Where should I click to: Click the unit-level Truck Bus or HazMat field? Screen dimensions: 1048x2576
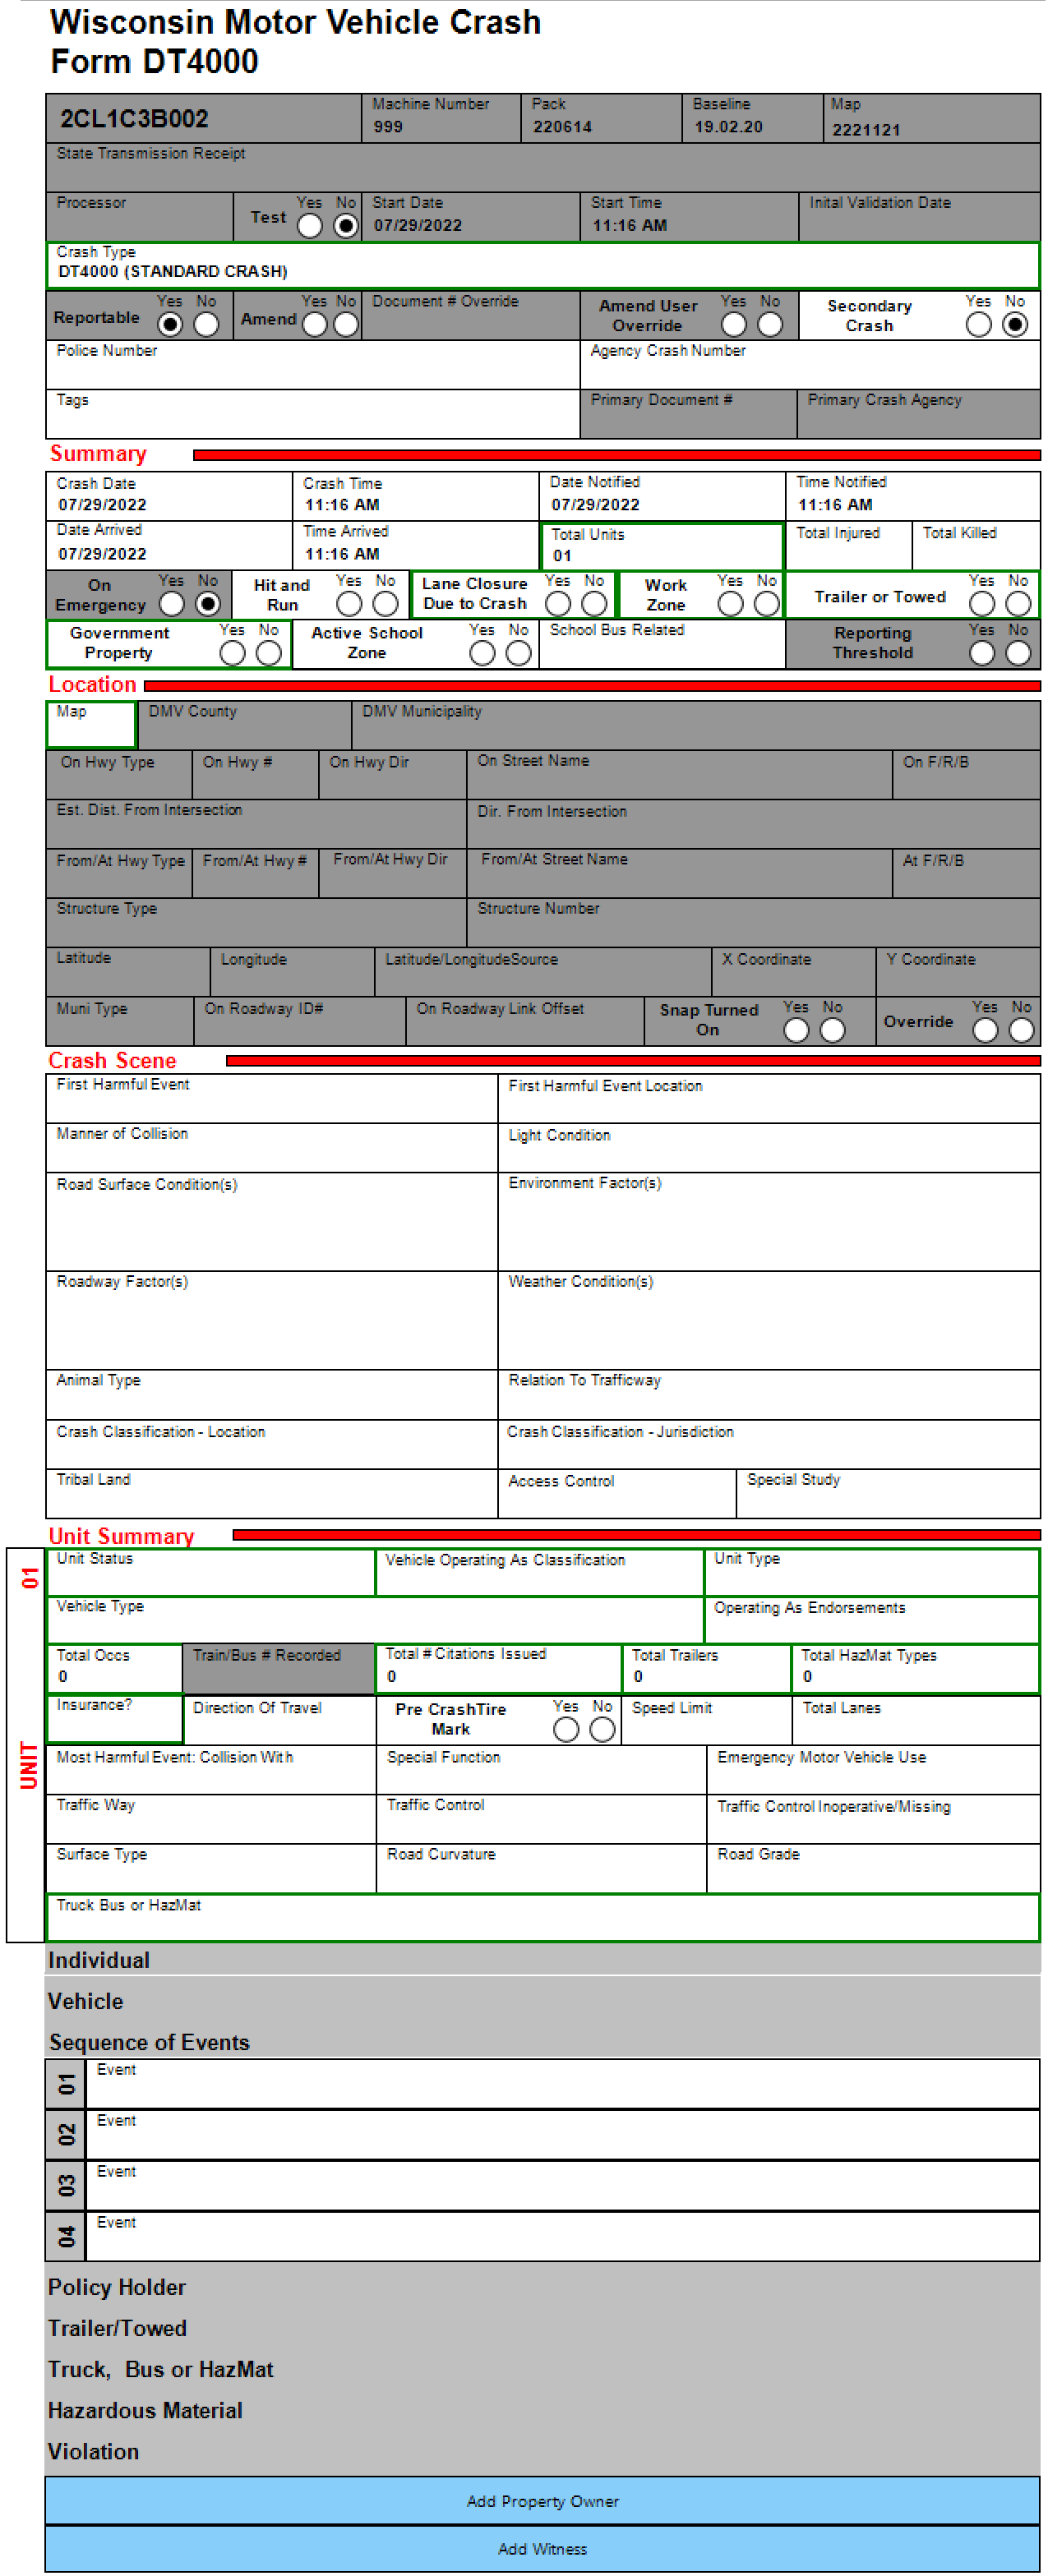click(542, 1917)
